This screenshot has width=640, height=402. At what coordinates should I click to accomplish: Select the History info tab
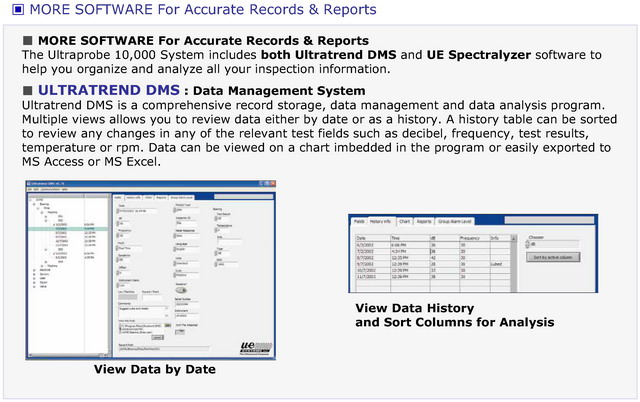pyautogui.click(x=380, y=221)
